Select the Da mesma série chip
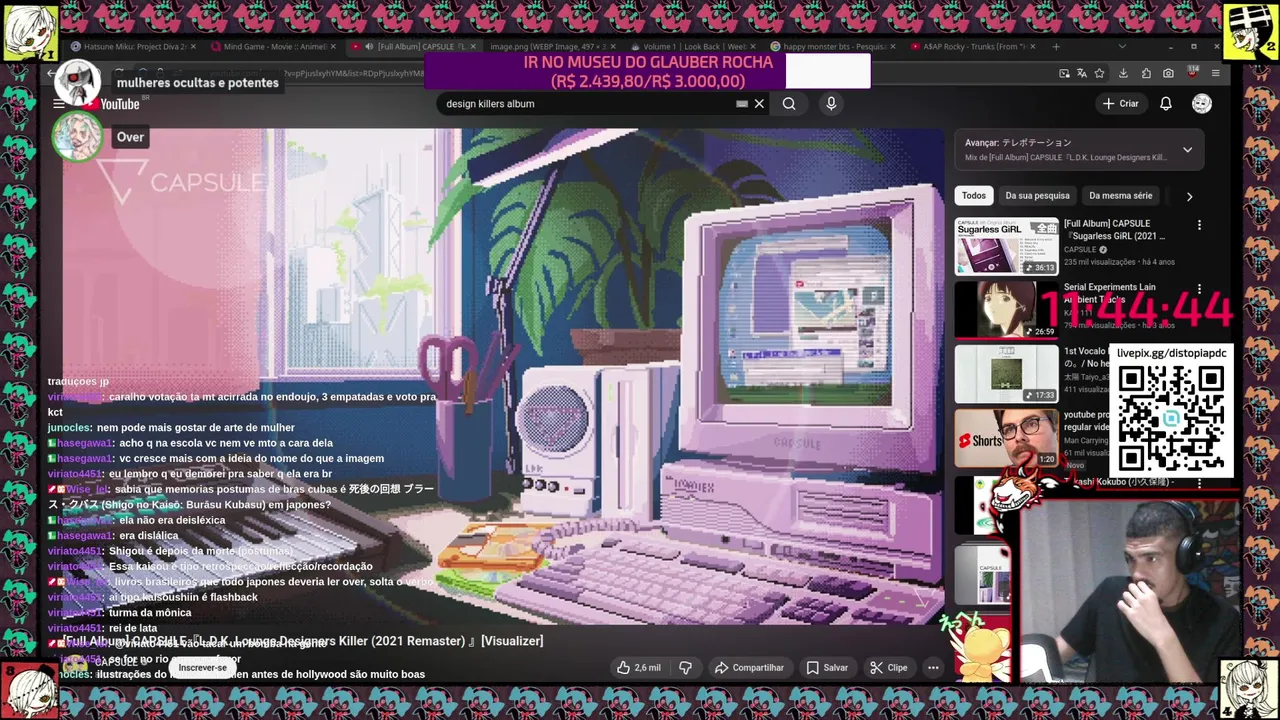The image size is (1280, 720). coord(1120,196)
